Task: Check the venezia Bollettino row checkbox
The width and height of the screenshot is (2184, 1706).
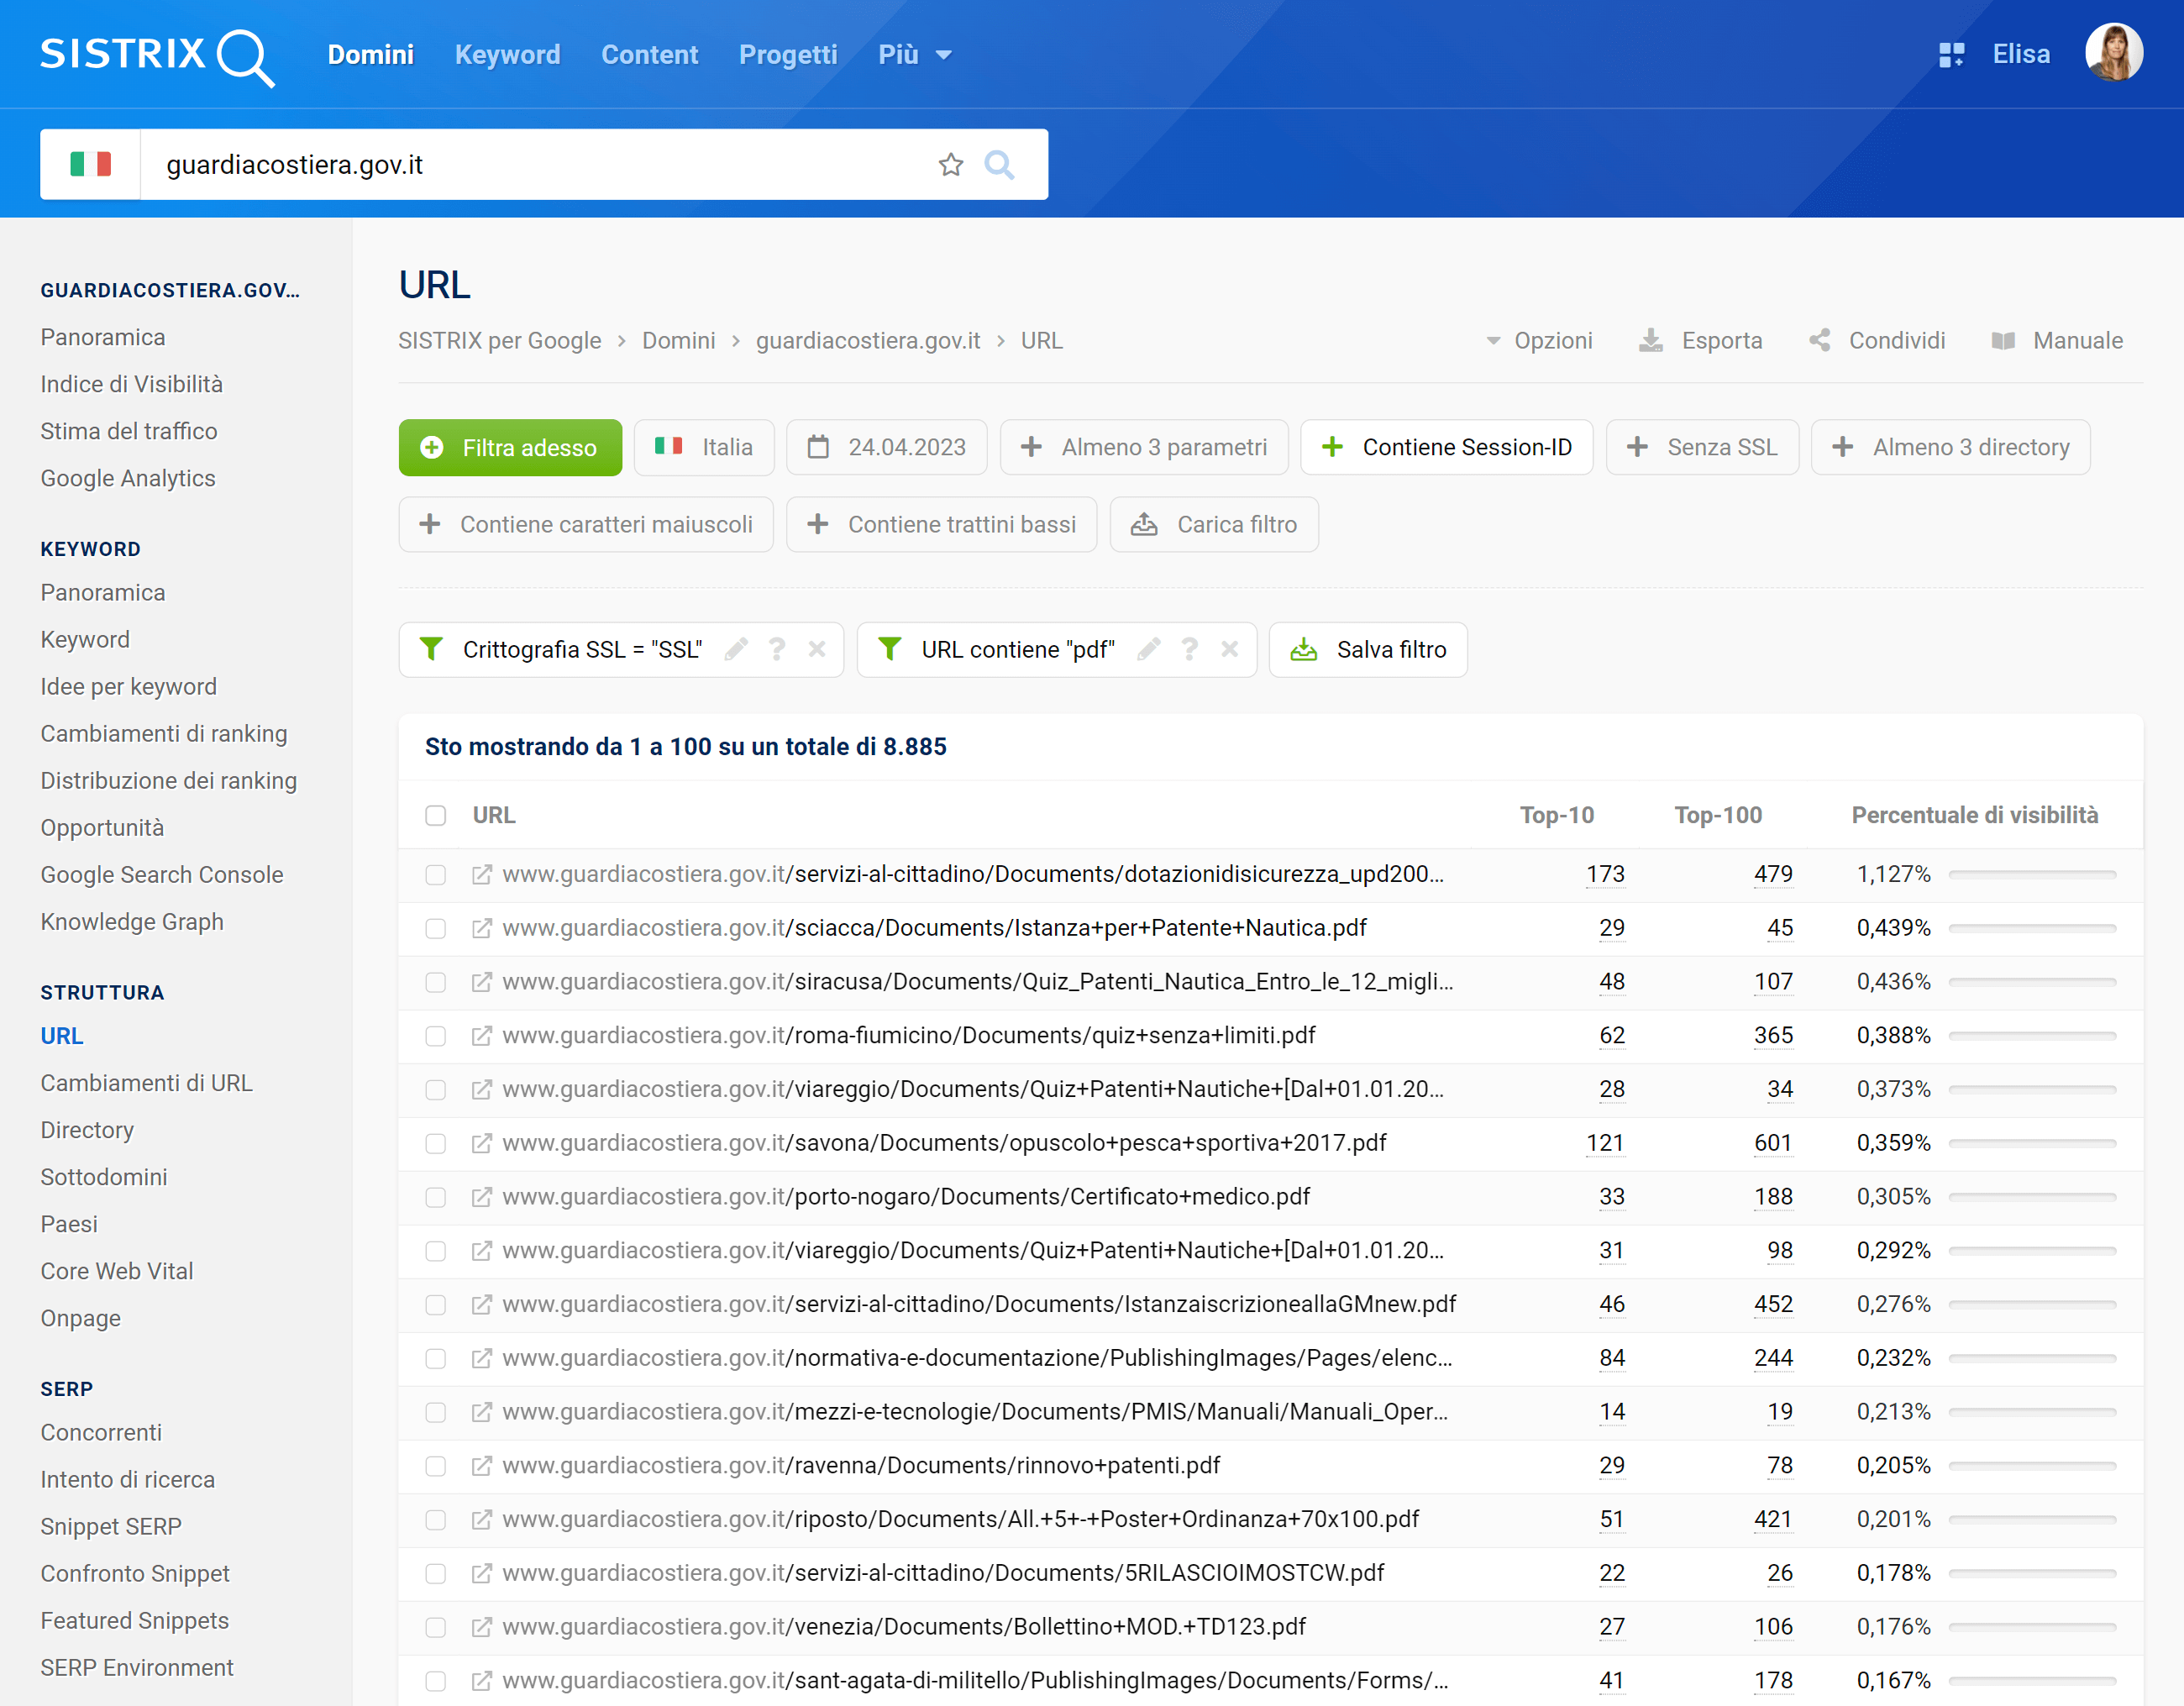Action: coord(435,1628)
